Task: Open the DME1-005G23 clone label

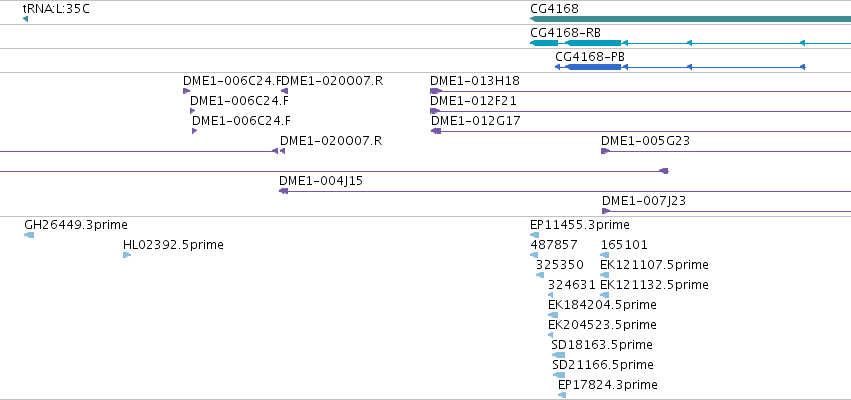Action: (x=645, y=141)
